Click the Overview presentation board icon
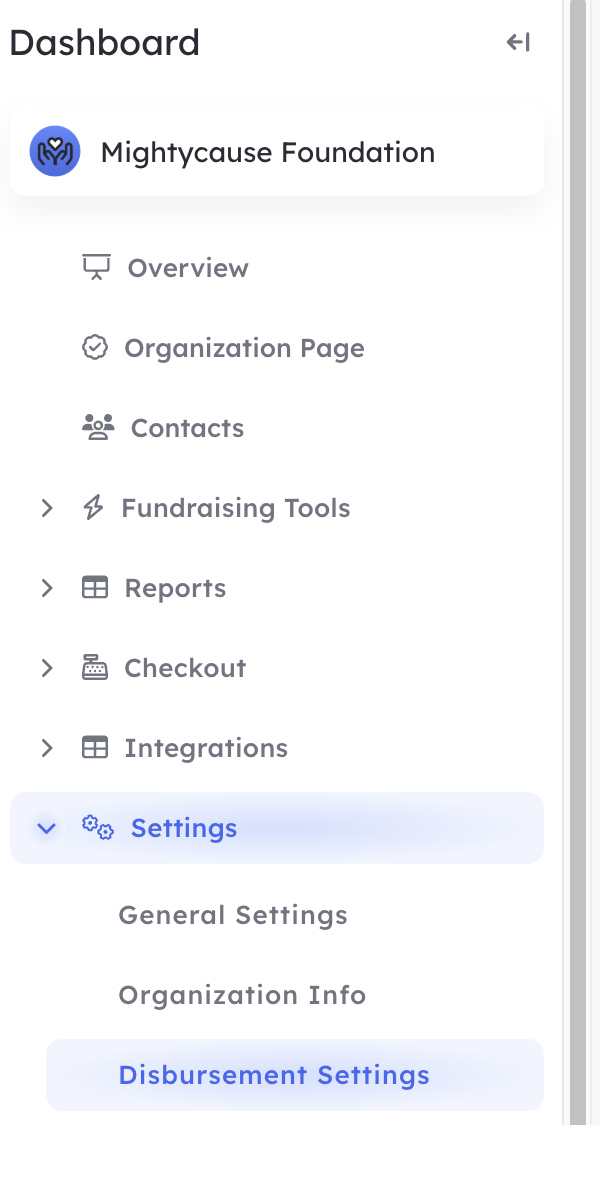The image size is (600, 1198). [96, 267]
